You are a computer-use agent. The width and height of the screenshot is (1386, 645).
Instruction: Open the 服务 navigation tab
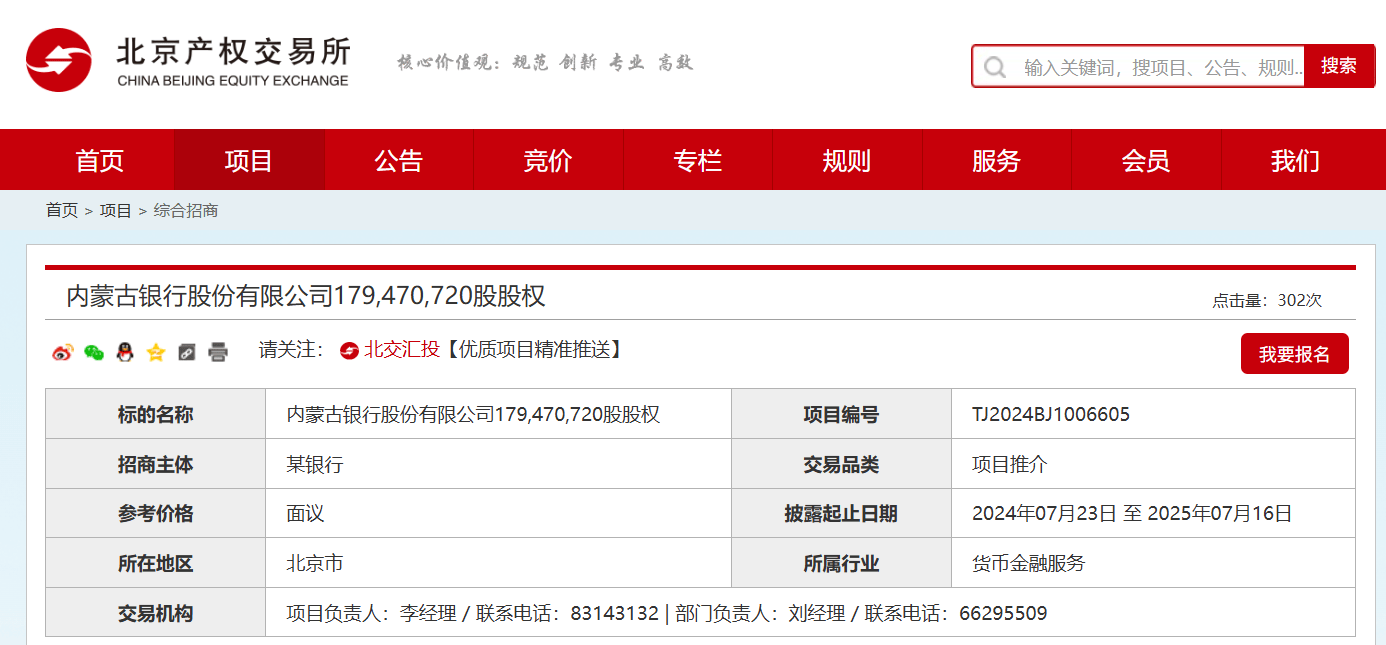click(x=996, y=160)
